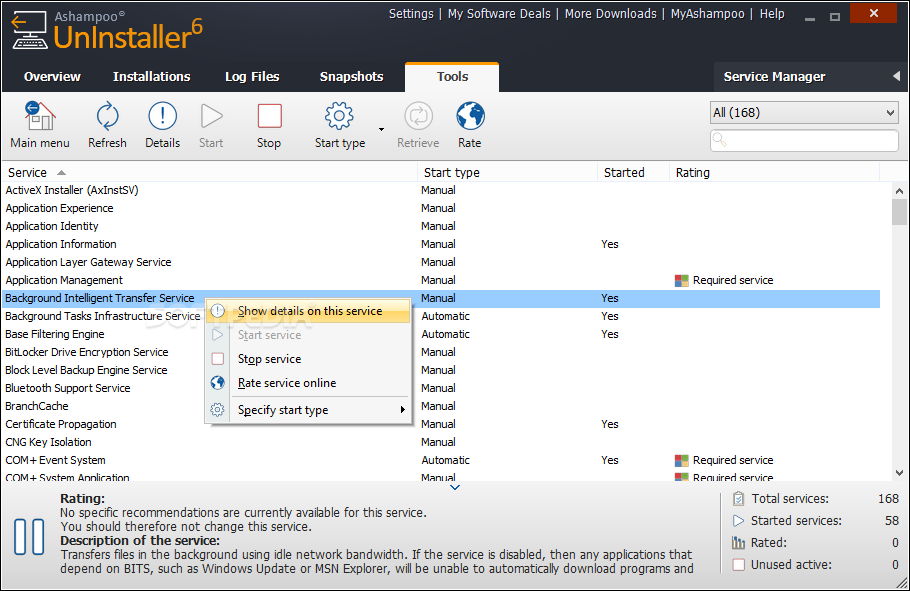
Task: Click the red square beside Stop service
Action: tap(218, 359)
